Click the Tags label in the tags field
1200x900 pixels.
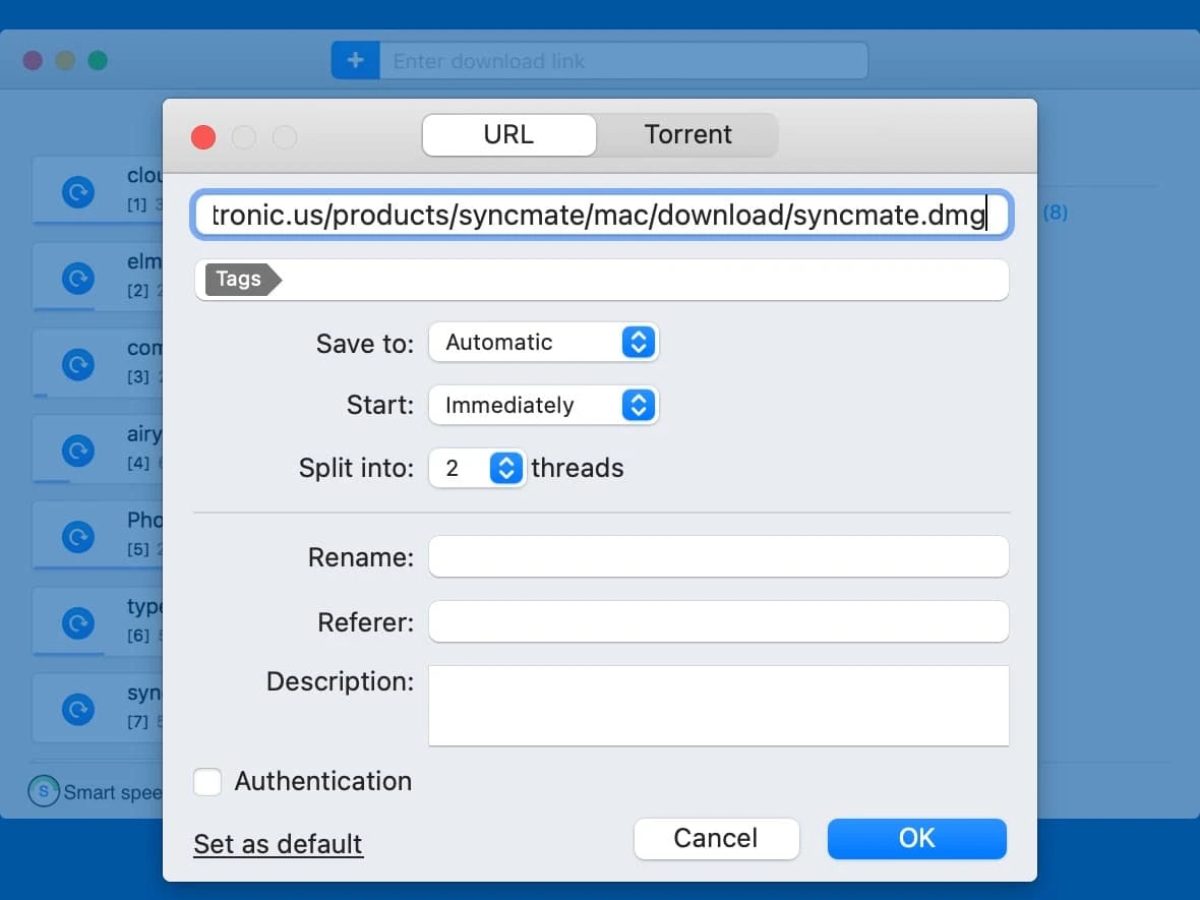242,279
